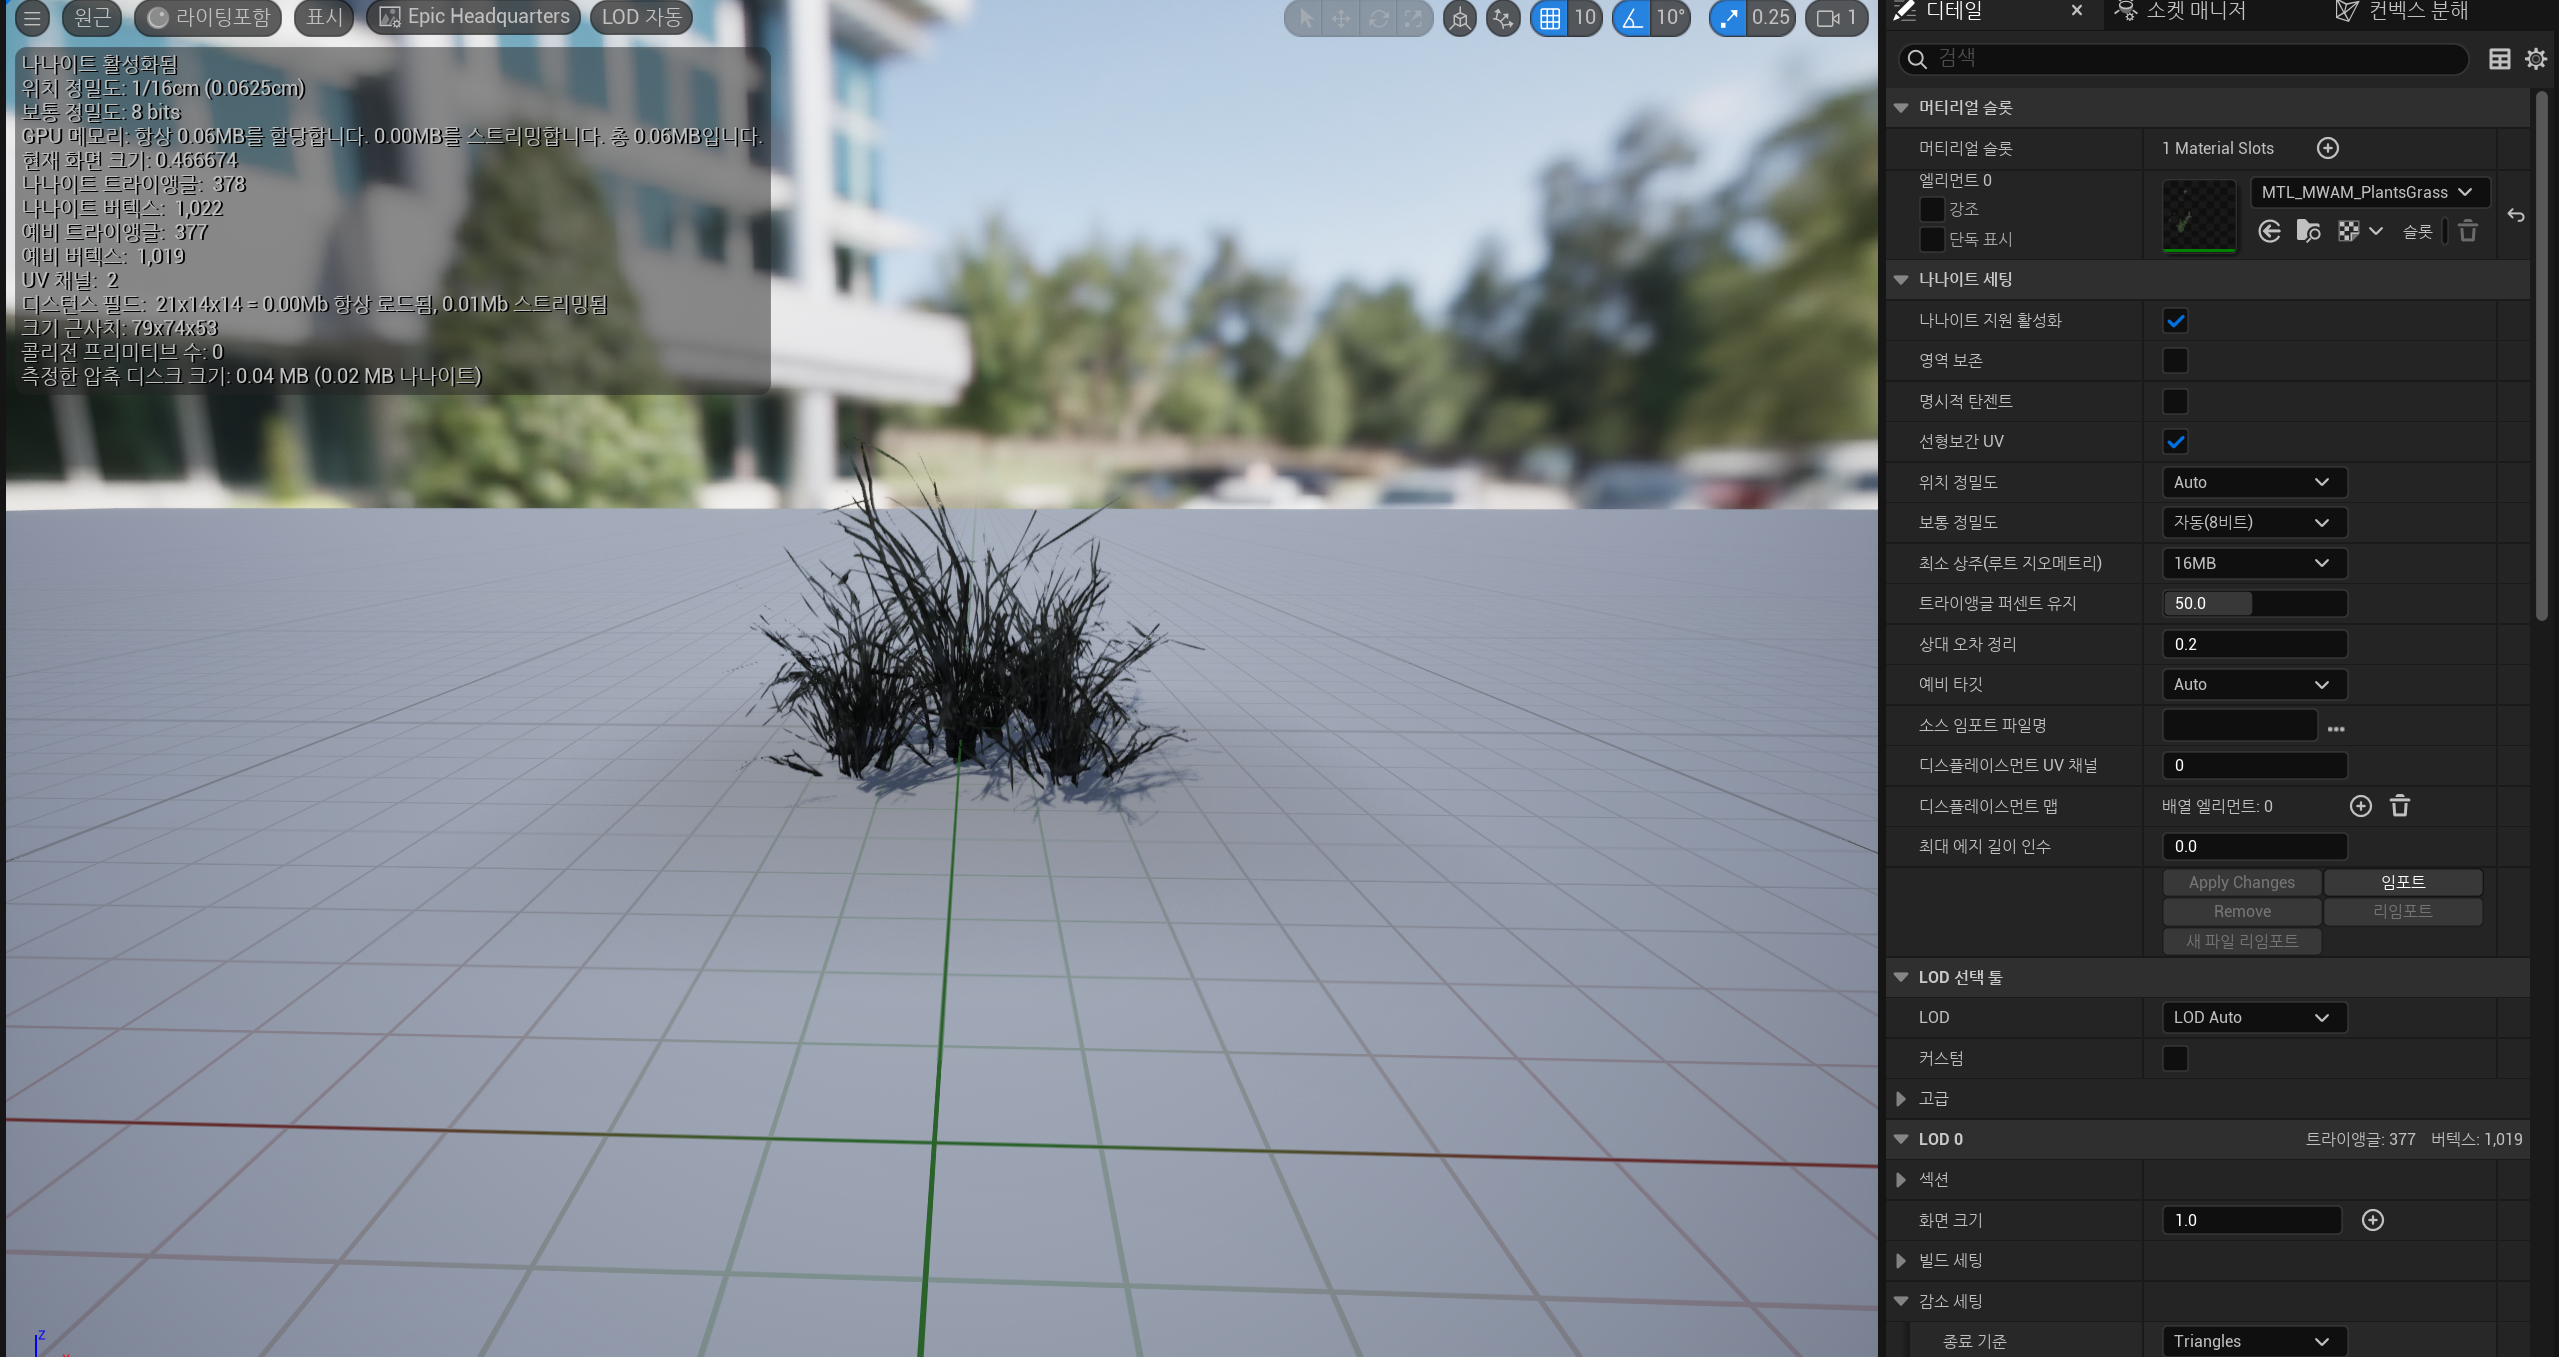The image size is (2559, 1357).
Task: Open the 표시 viewport menu
Action: [324, 17]
